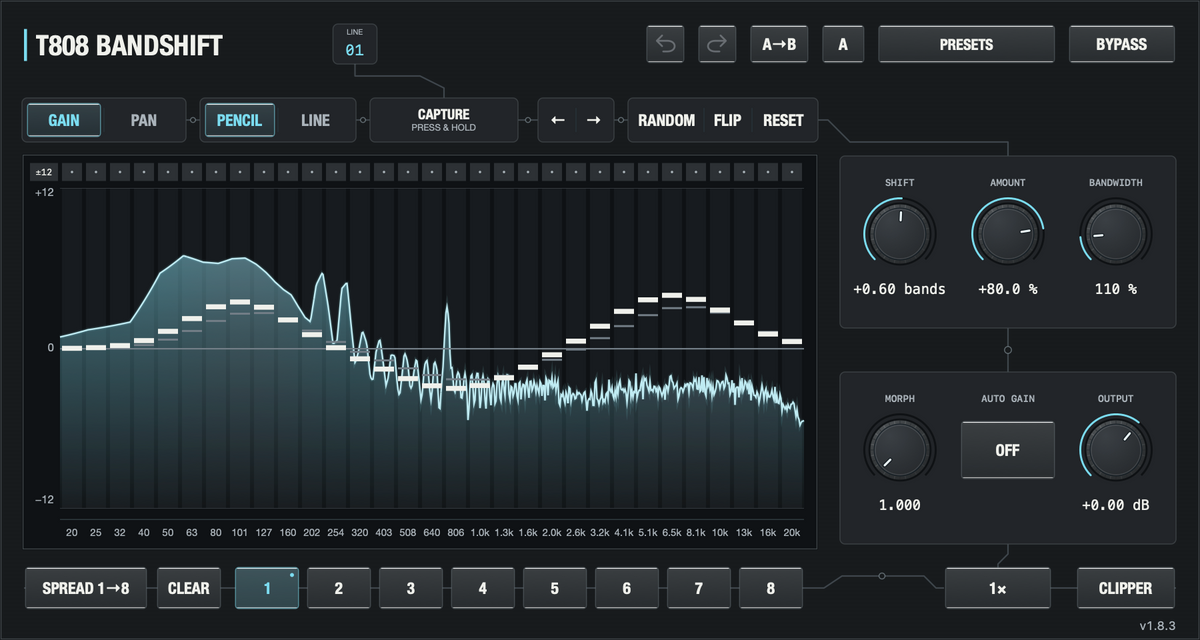The width and height of the screenshot is (1200, 640).
Task: Toggle the BYPASS button
Action: [x=1121, y=45]
